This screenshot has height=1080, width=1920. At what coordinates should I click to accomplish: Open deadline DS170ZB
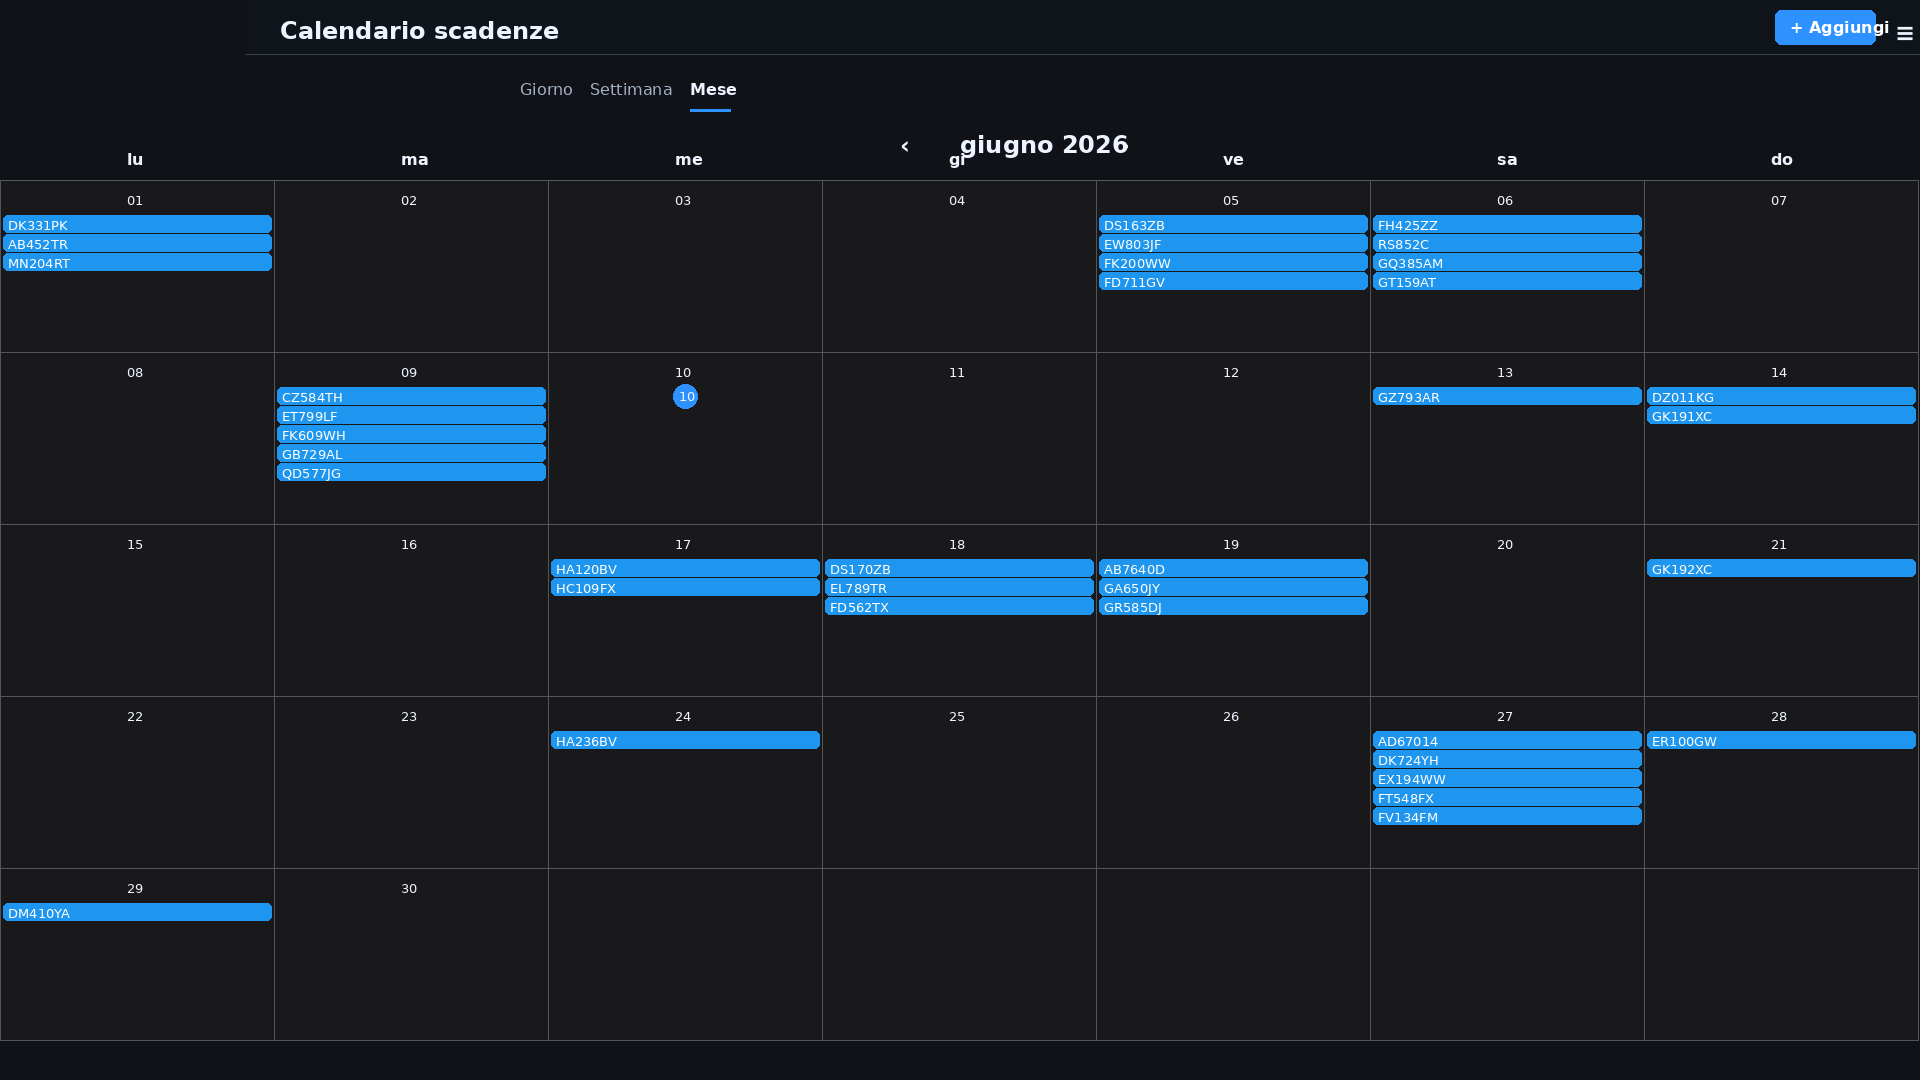point(959,569)
